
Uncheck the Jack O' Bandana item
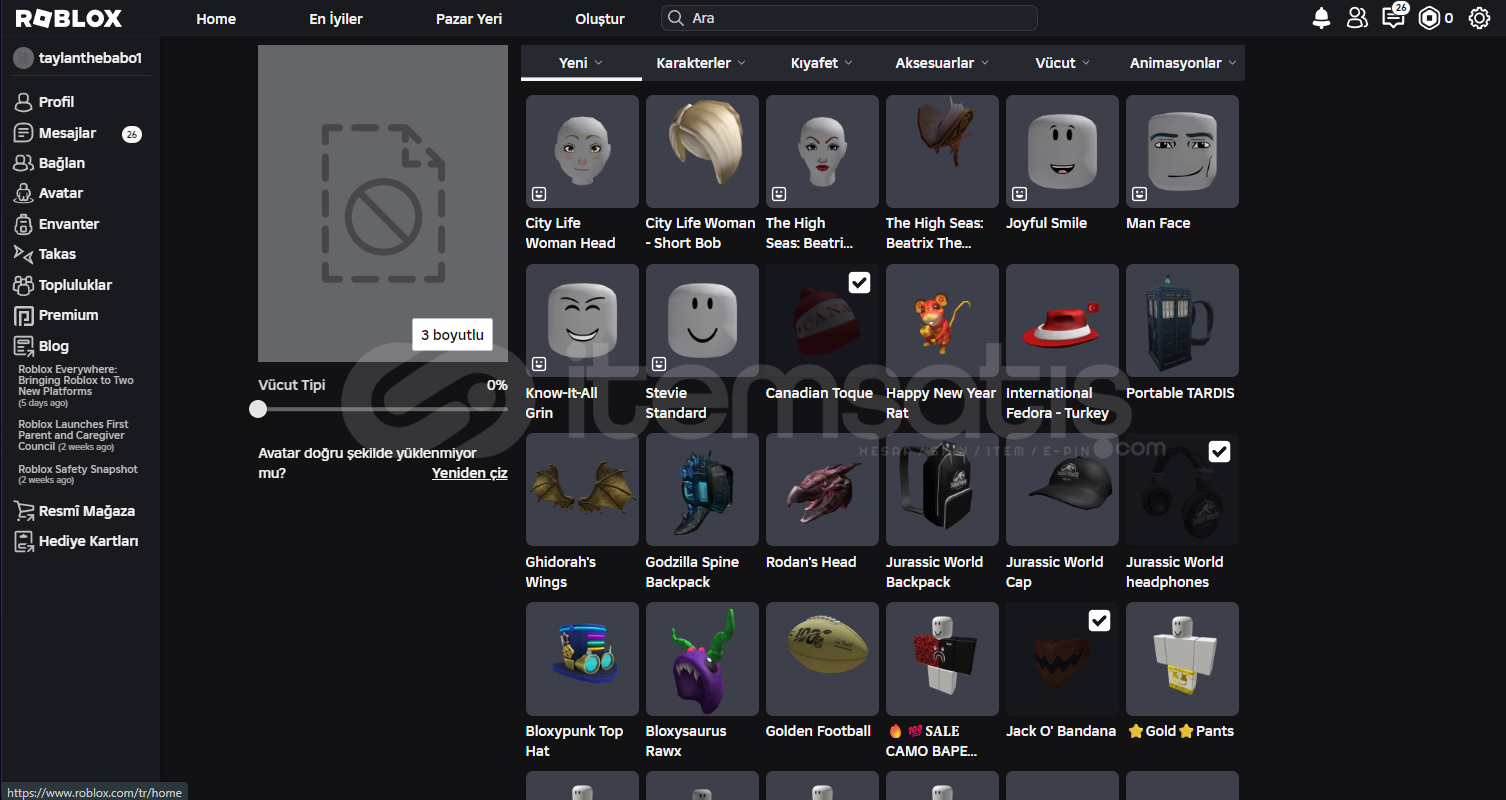[1099, 621]
